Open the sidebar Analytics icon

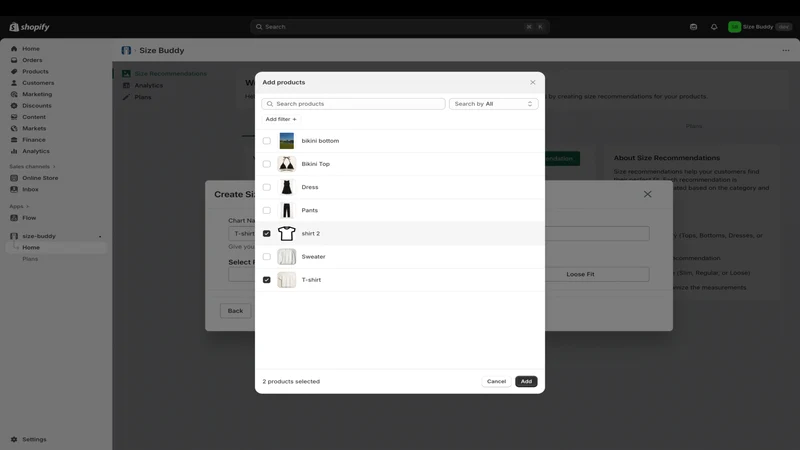14,151
